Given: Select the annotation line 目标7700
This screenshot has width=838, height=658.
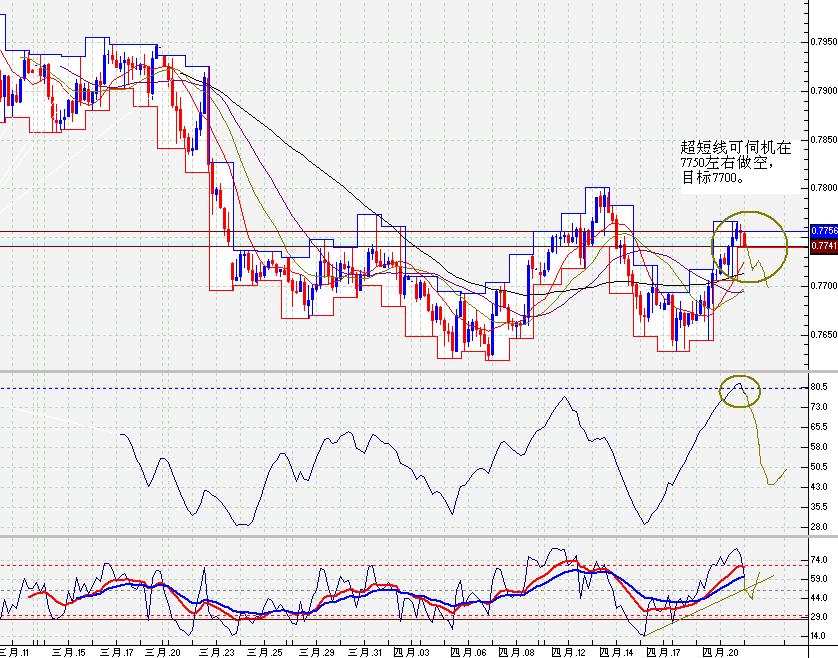Looking at the screenshot, I should pos(713,177).
